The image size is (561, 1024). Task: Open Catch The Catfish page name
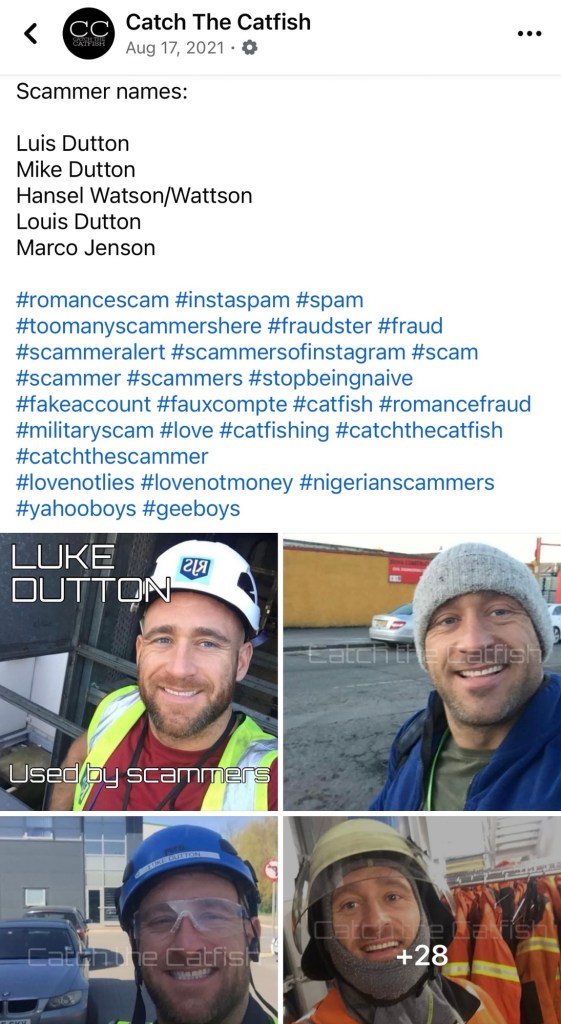218,22
